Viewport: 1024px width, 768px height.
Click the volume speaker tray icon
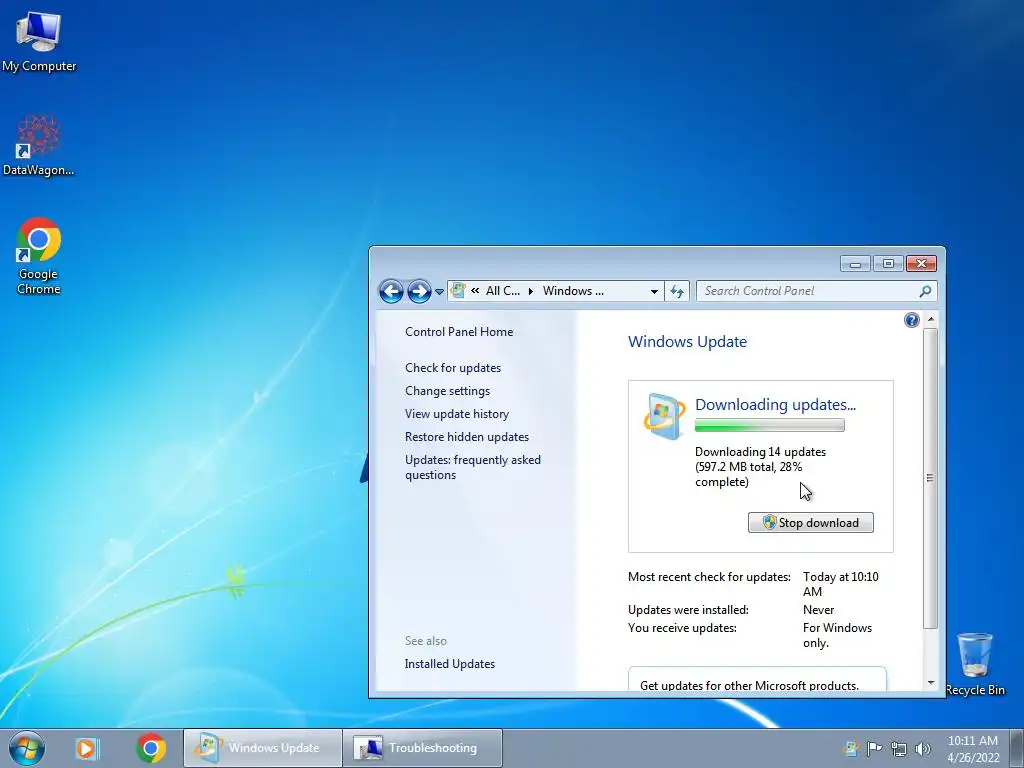[x=923, y=748]
